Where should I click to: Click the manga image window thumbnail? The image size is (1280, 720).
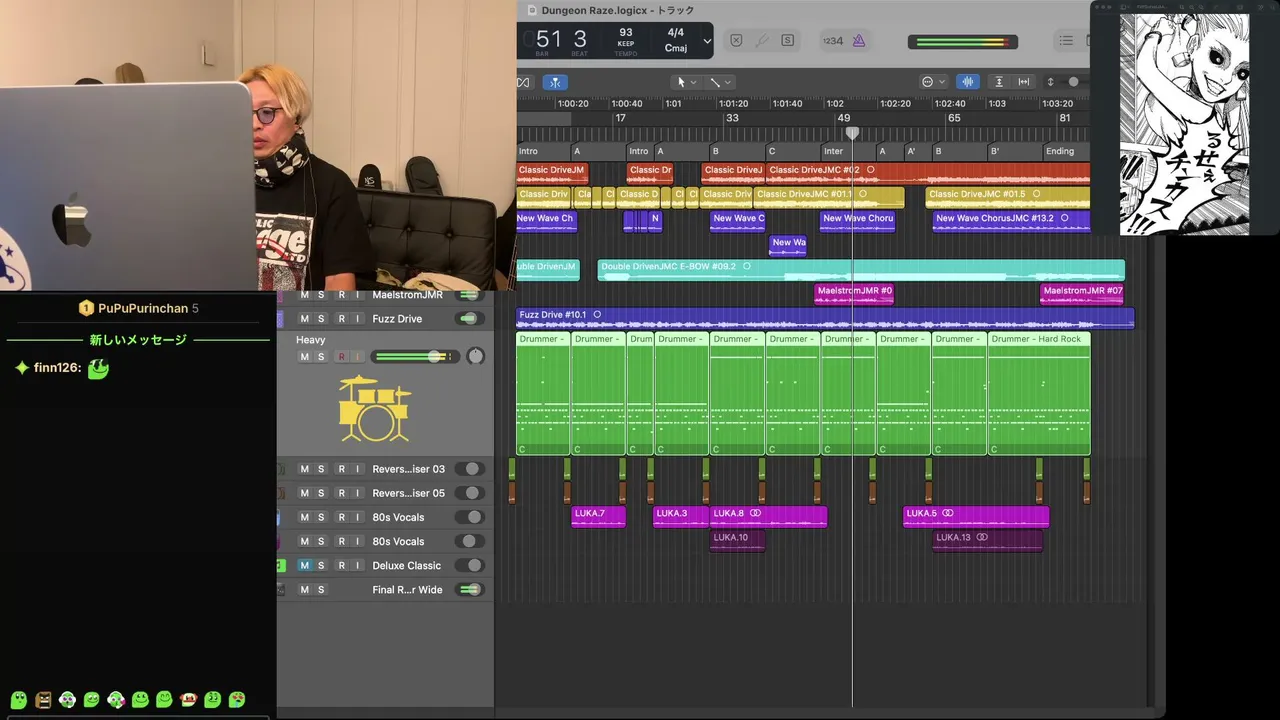click(1184, 124)
